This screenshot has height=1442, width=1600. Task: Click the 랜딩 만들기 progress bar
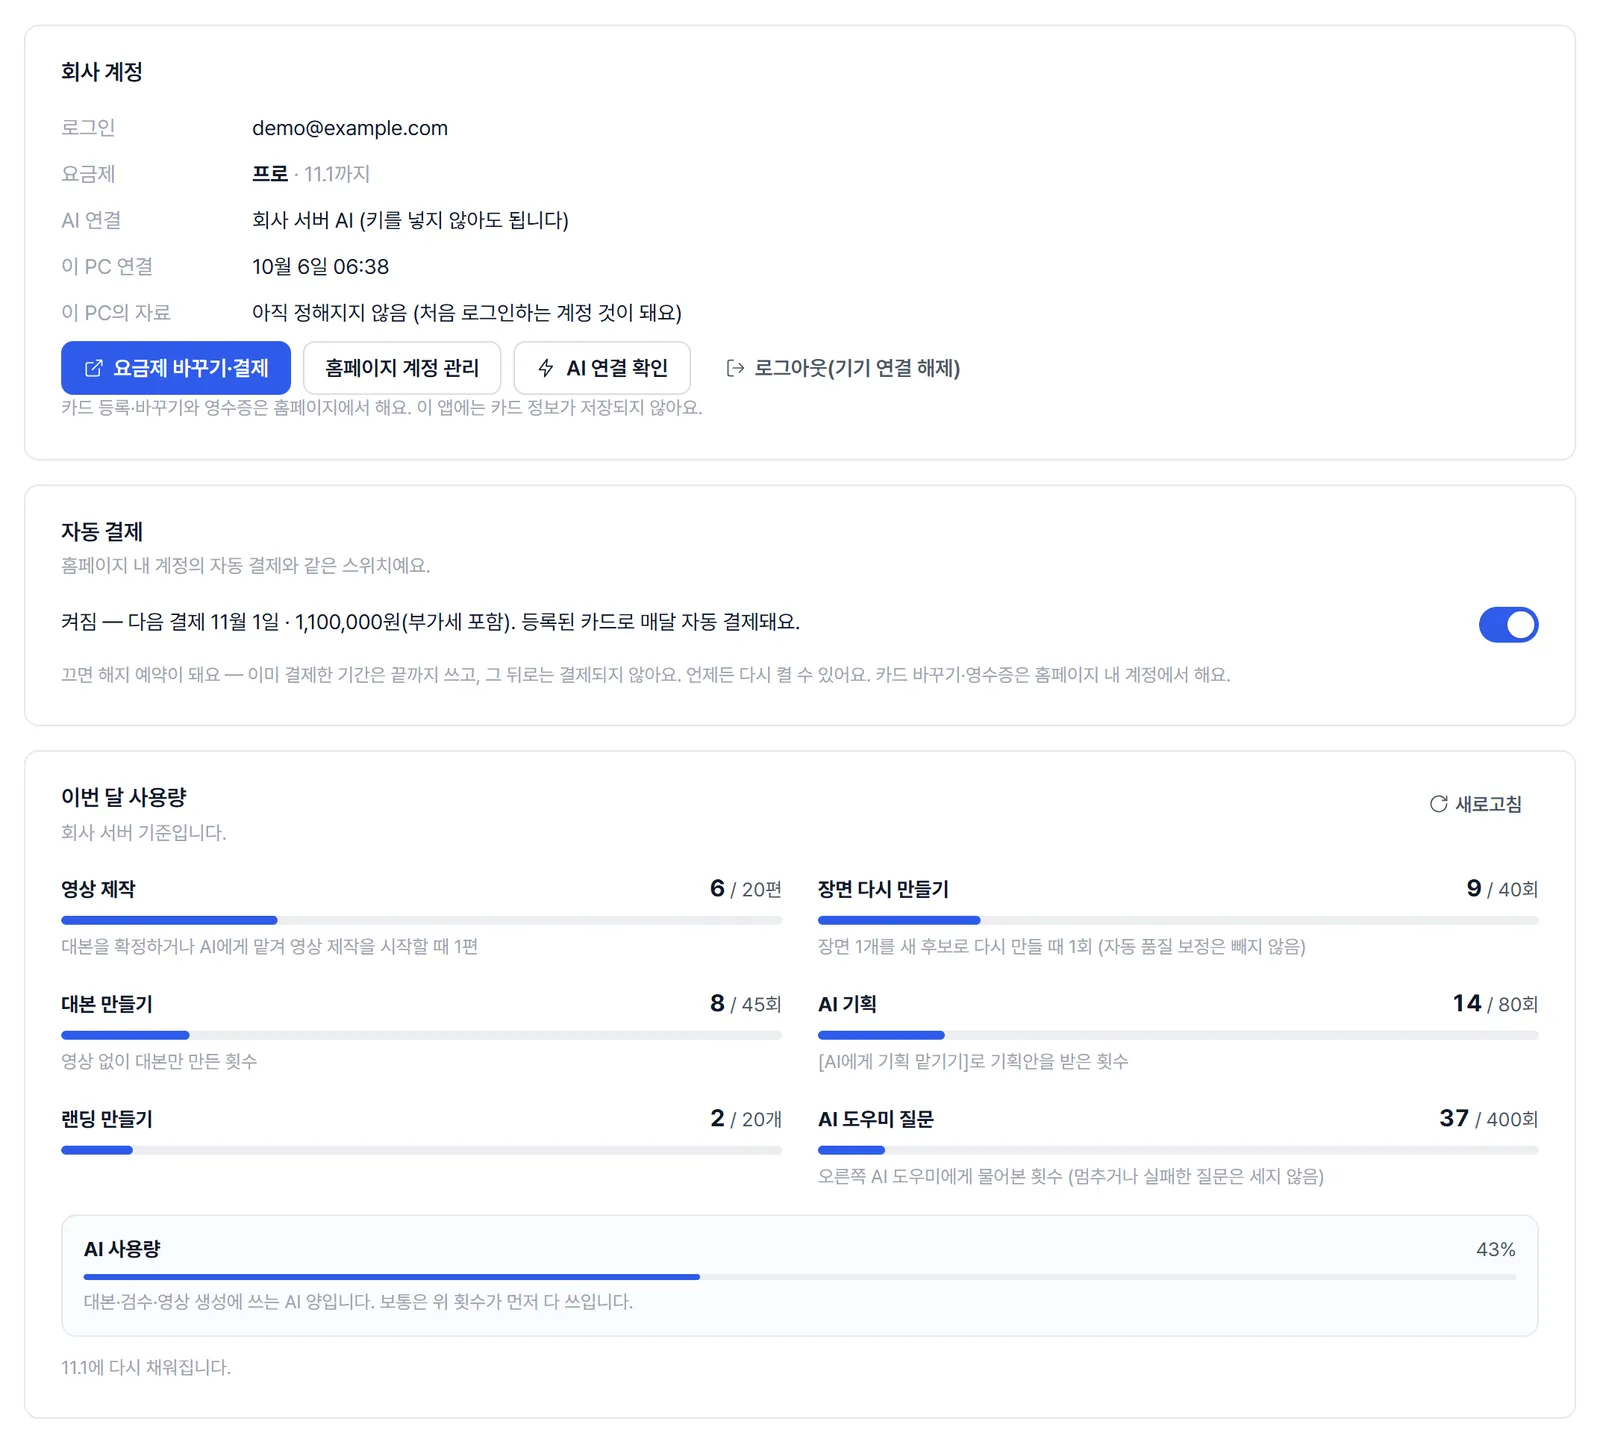[421, 1150]
